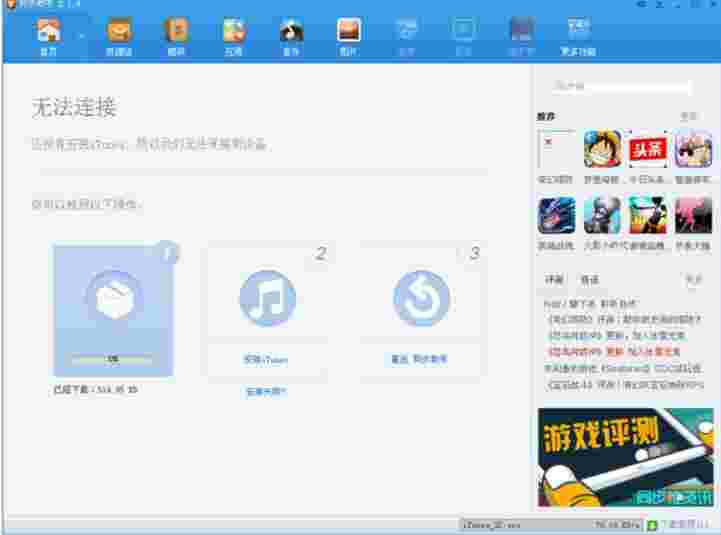Open the straw-hat pirate game app icon

(602, 149)
